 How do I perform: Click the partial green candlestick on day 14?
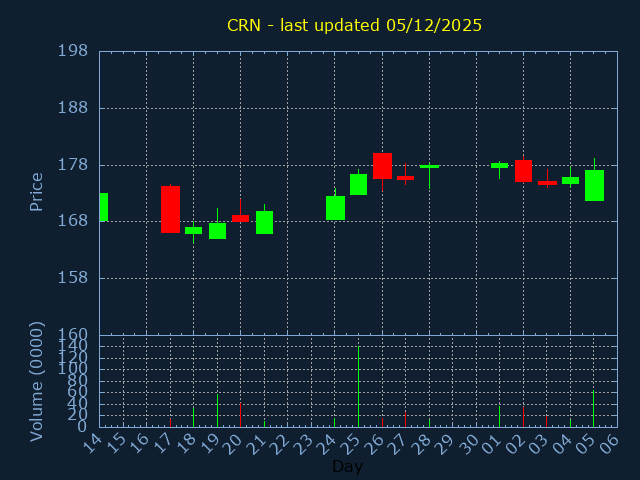click(104, 207)
